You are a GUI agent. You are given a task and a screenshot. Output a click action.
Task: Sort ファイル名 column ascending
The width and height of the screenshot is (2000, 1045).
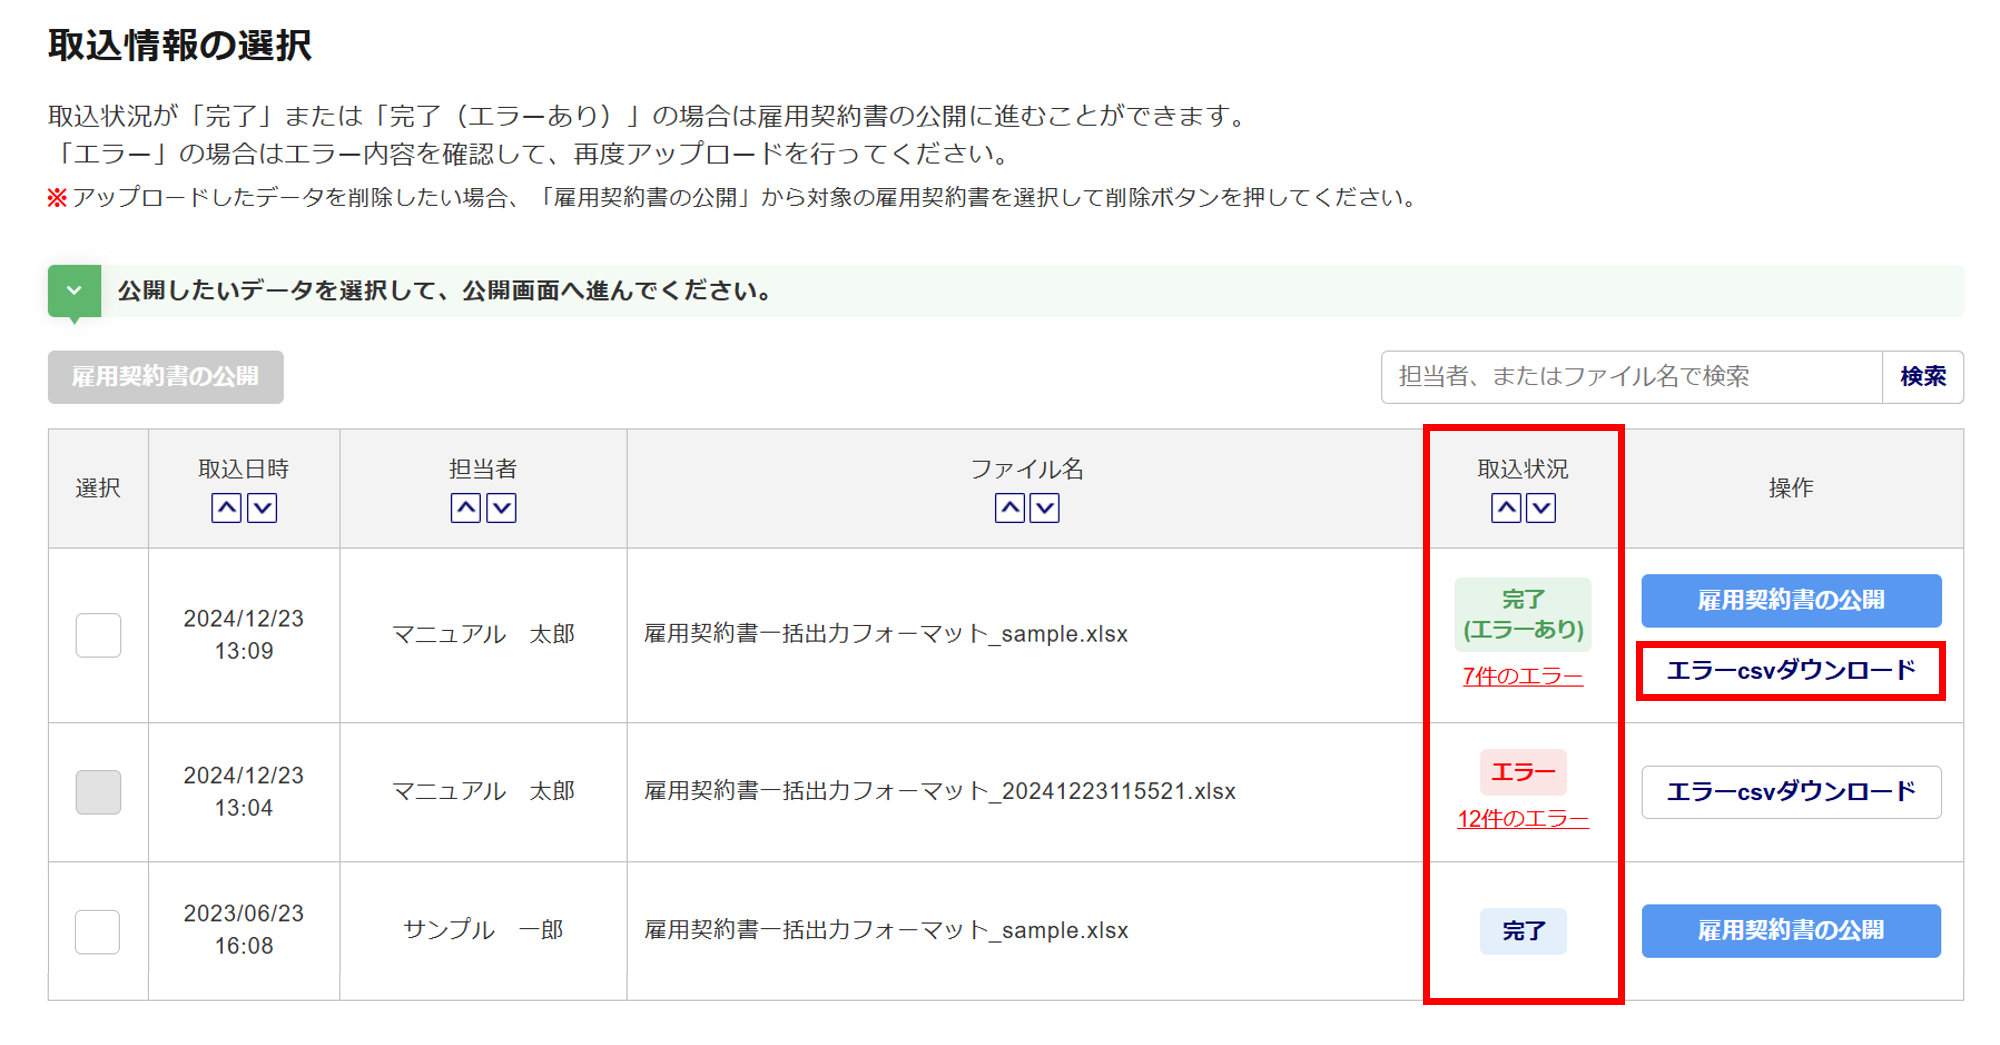1009,508
